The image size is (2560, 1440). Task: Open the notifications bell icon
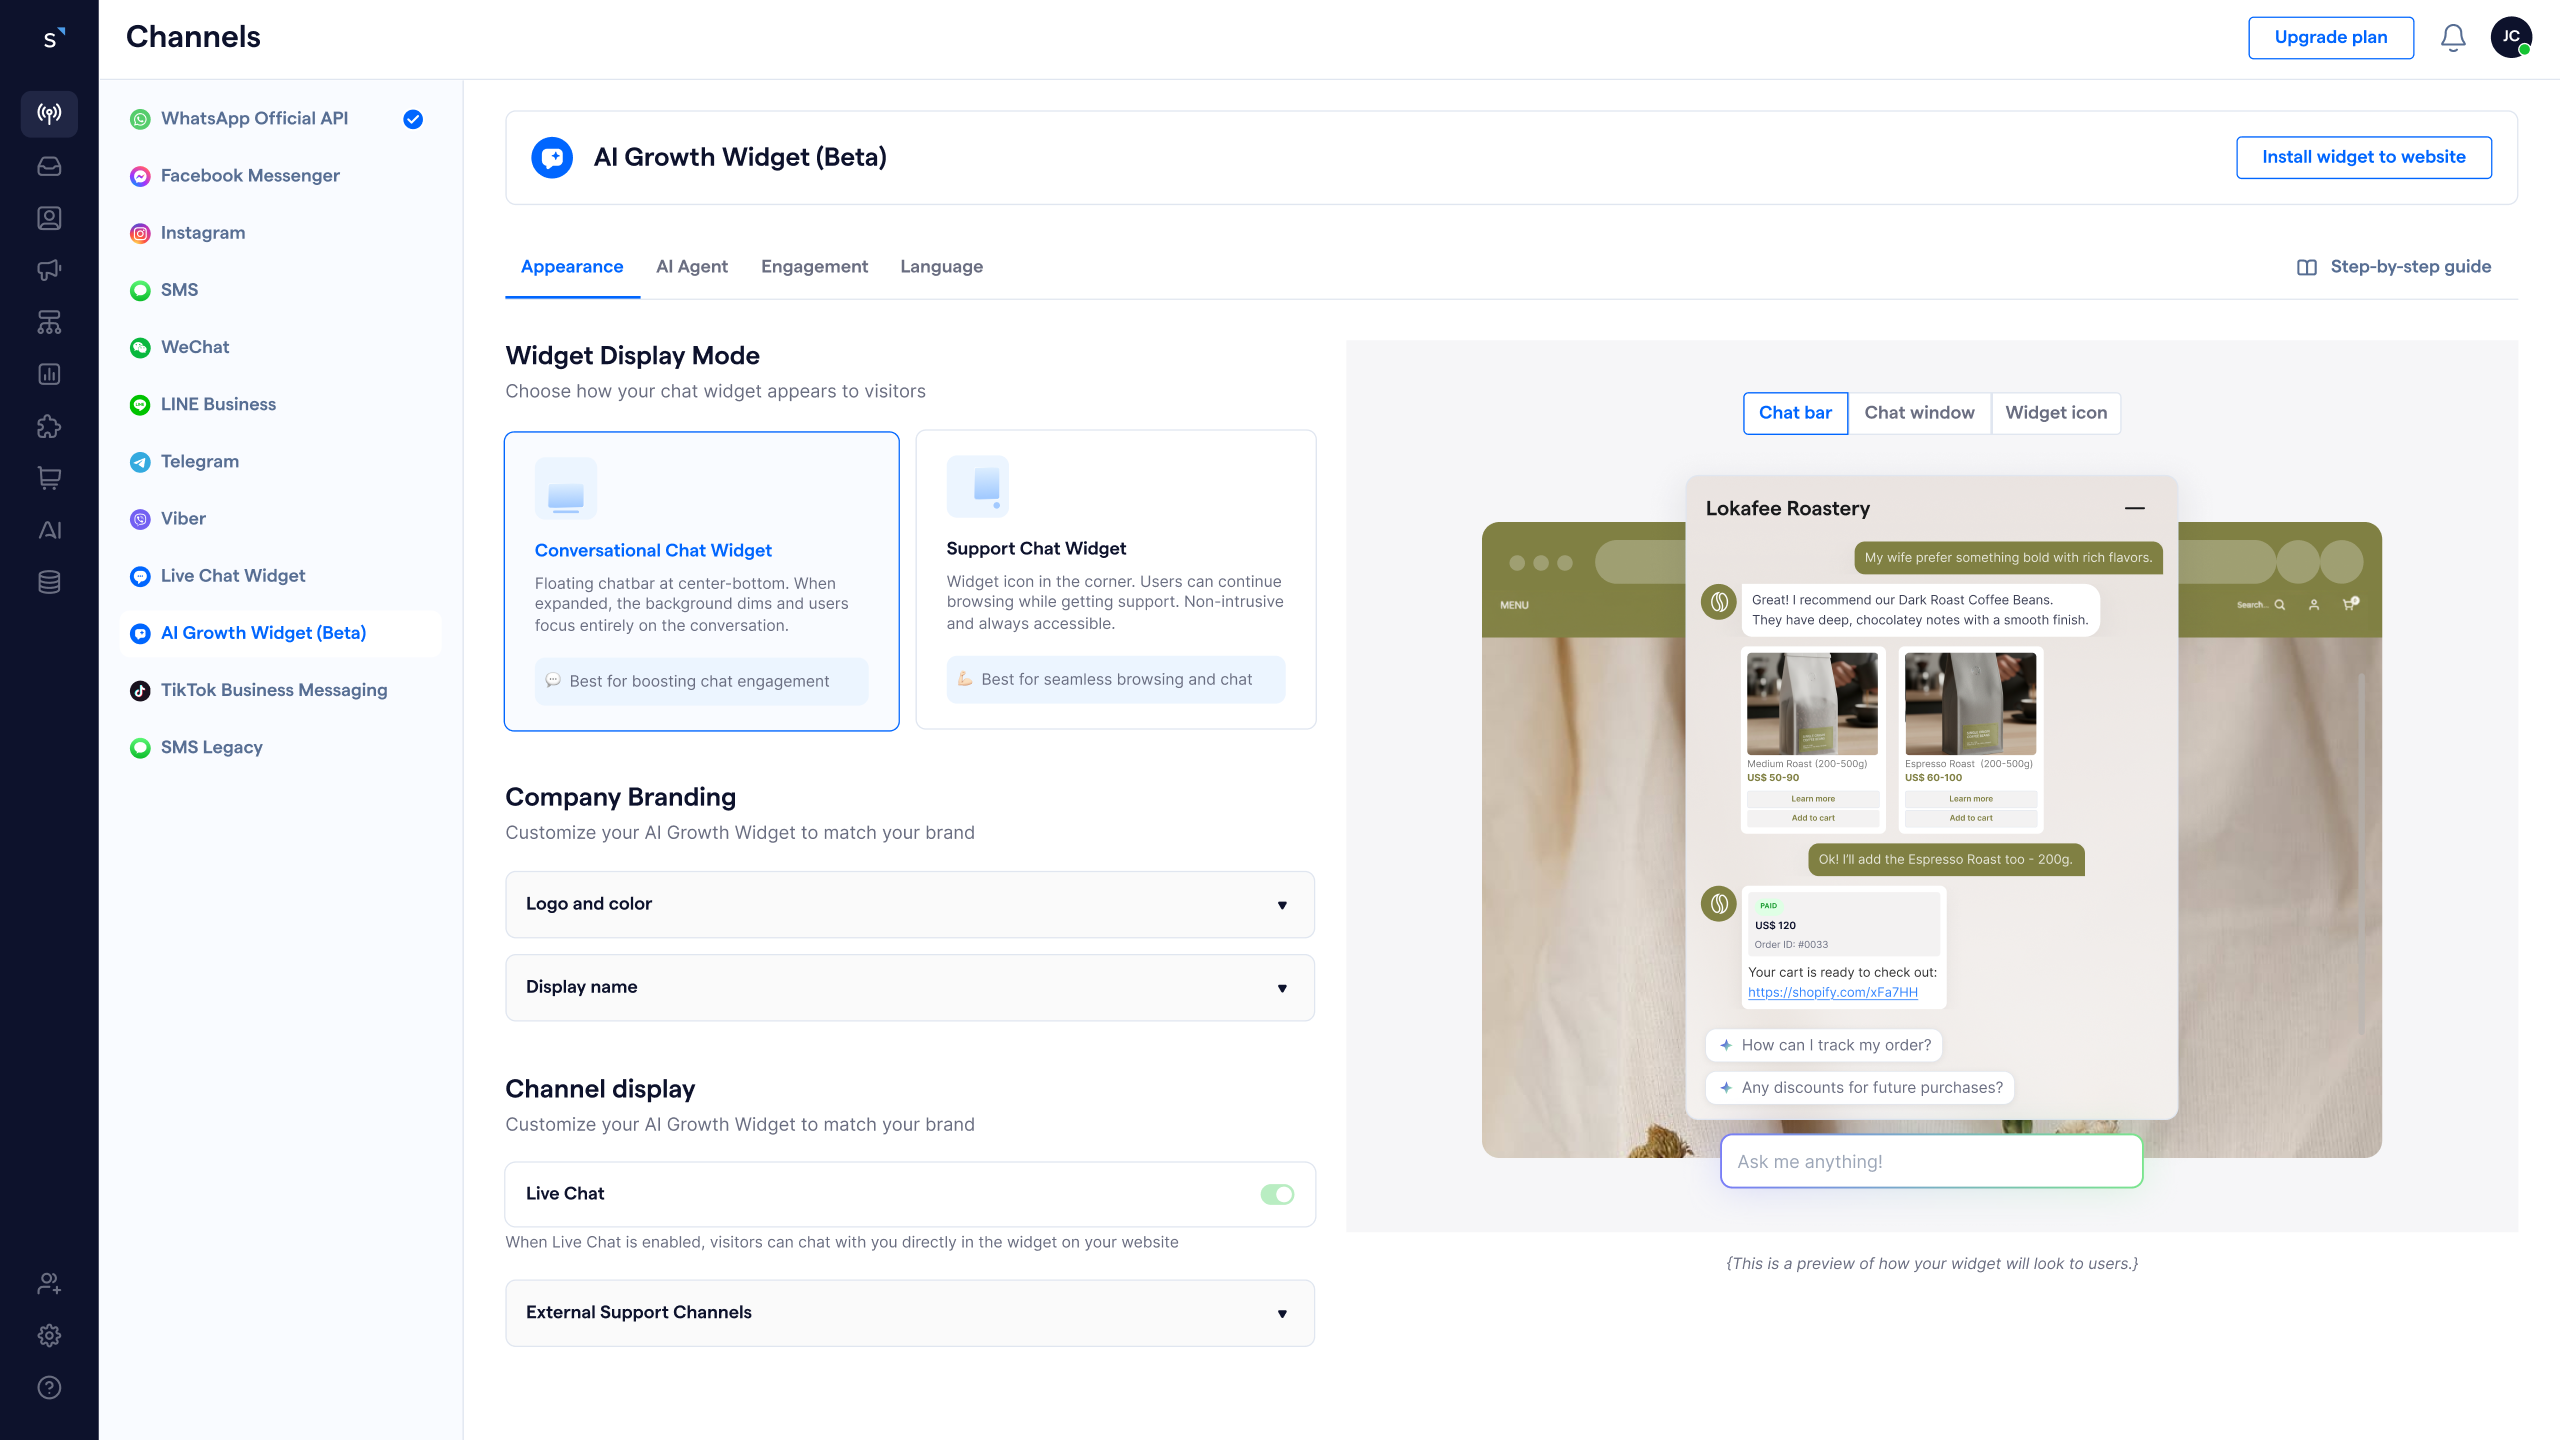coord(2452,38)
